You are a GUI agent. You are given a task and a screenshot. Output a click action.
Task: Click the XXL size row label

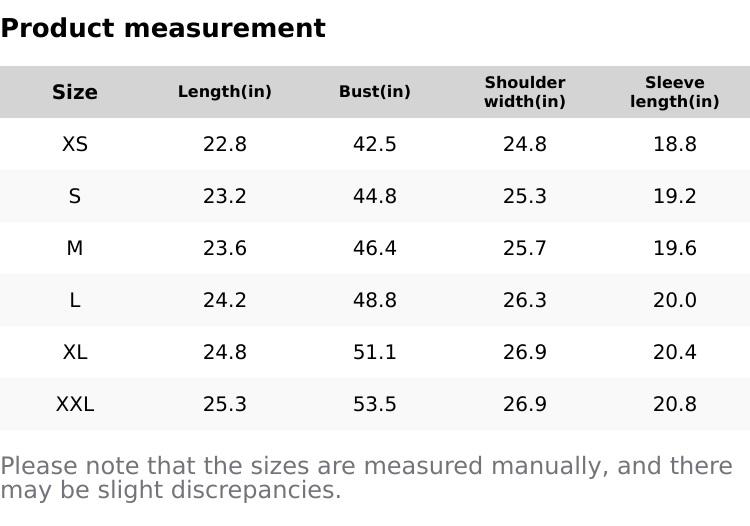click(x=75, y=404)
